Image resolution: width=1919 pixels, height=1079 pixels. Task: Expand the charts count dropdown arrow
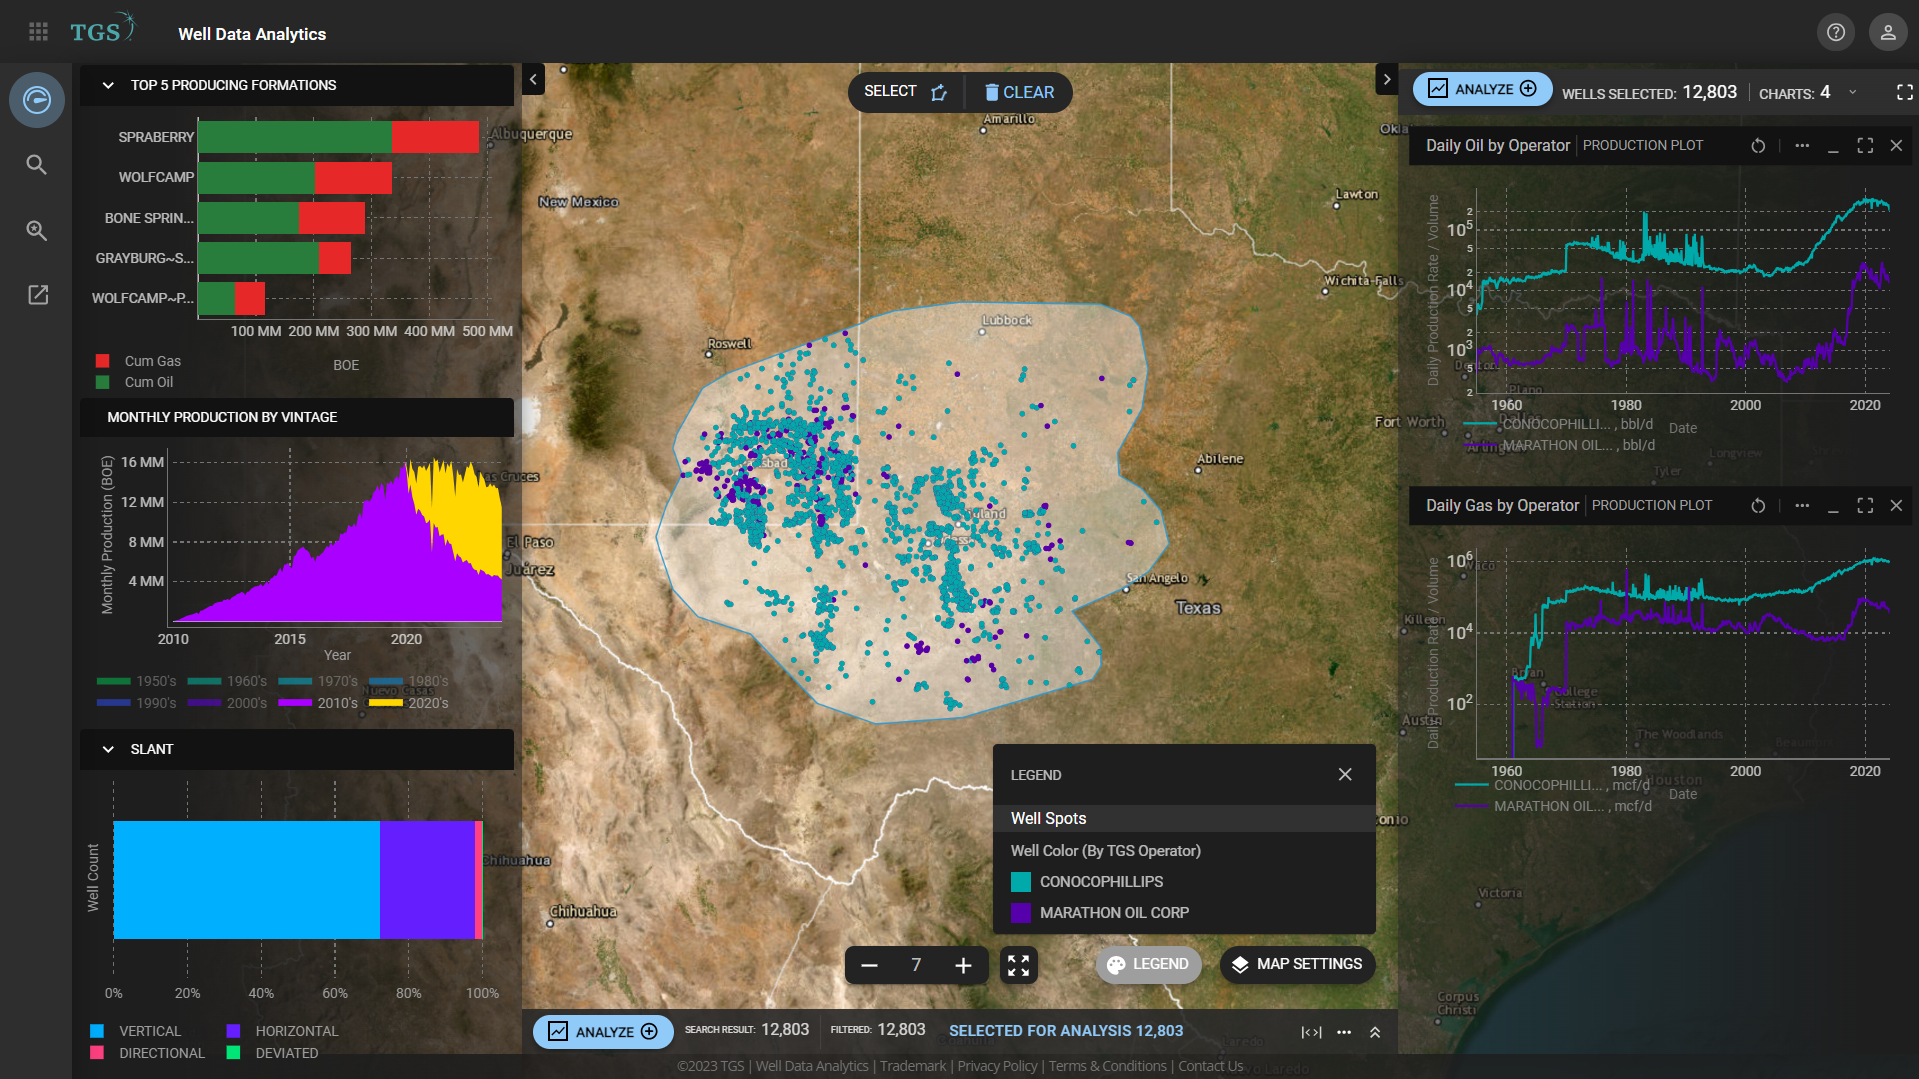(x=1852, y=93)
